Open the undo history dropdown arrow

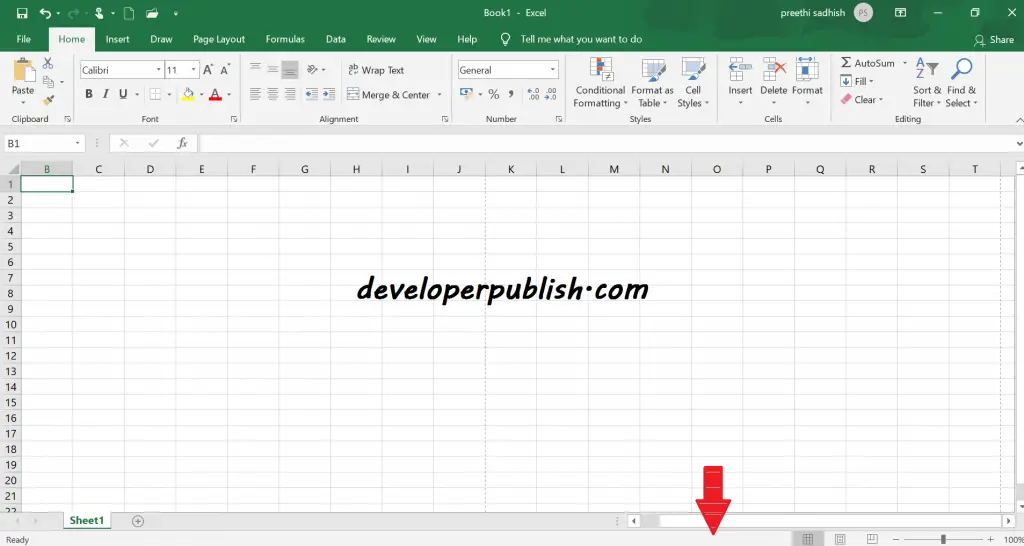click(57, 14)
